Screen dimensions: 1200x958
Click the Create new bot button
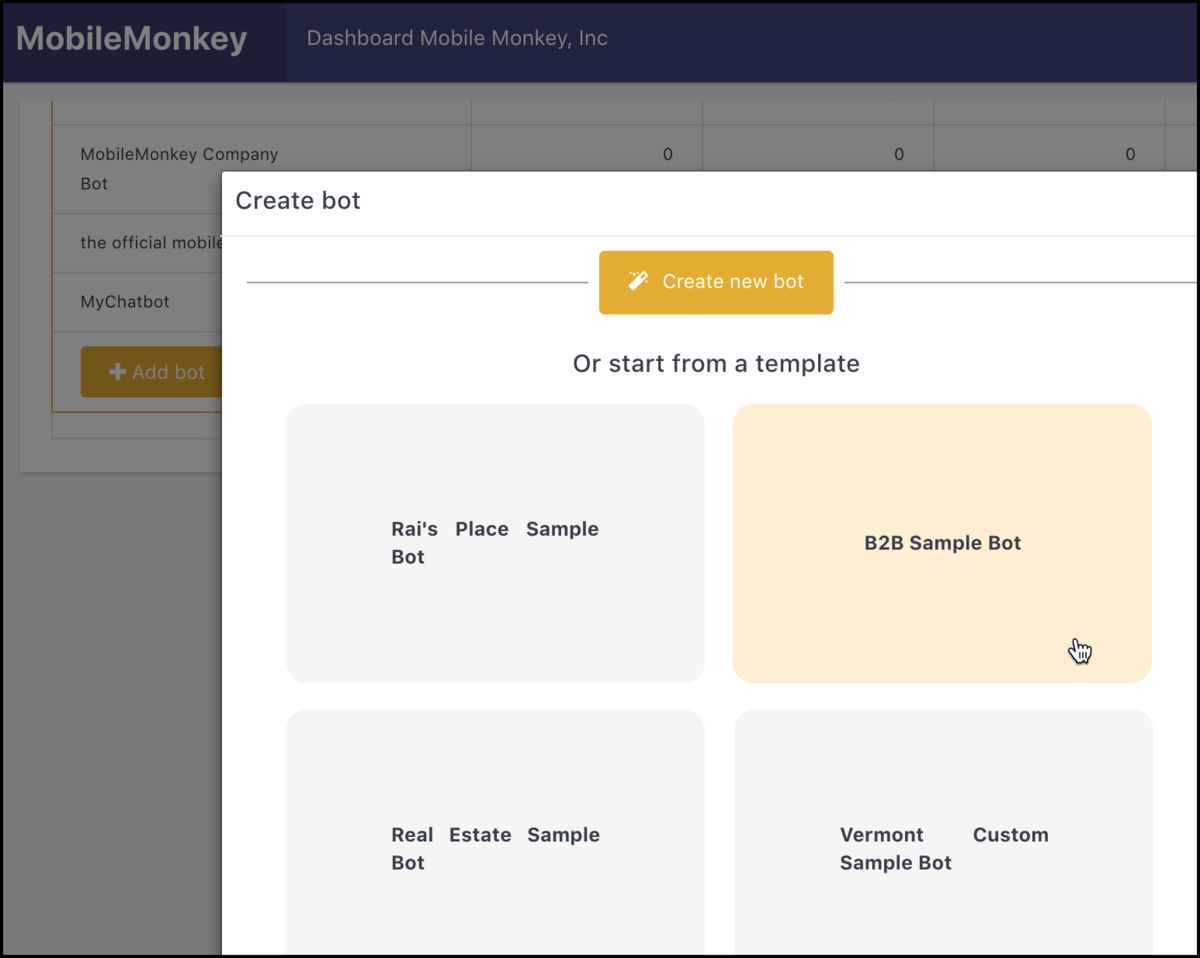click(716, 282)
